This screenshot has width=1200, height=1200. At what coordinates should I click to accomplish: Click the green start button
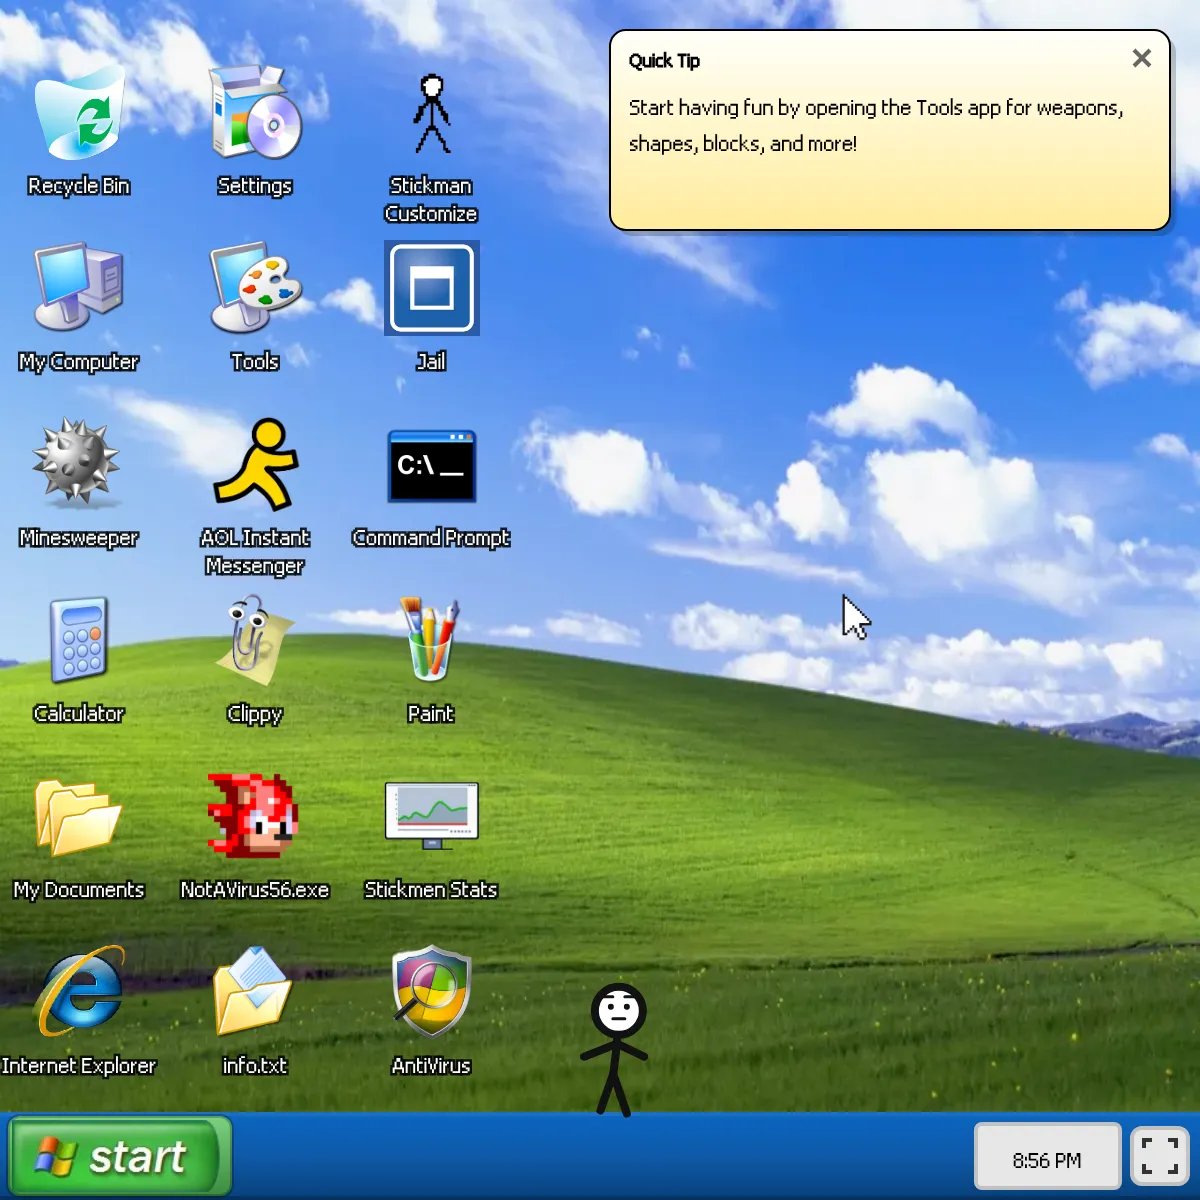pos(120,1157)
